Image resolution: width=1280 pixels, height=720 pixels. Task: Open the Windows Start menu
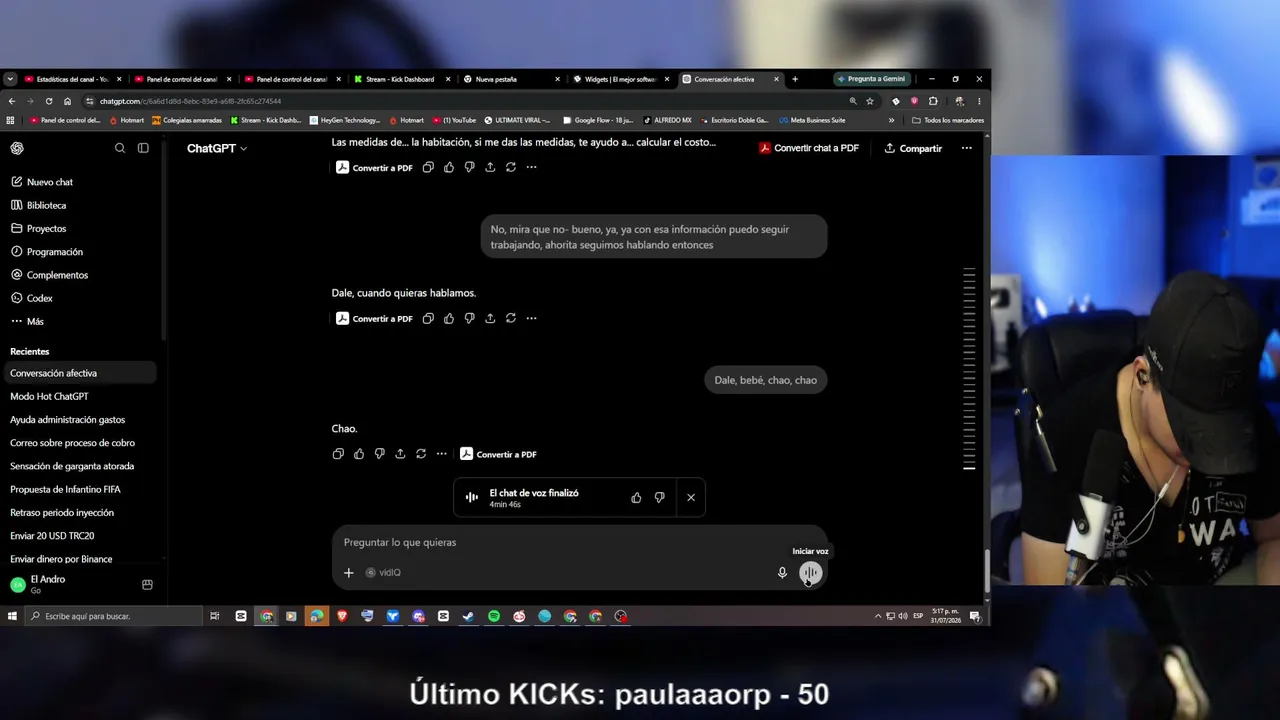pos(12,616)
